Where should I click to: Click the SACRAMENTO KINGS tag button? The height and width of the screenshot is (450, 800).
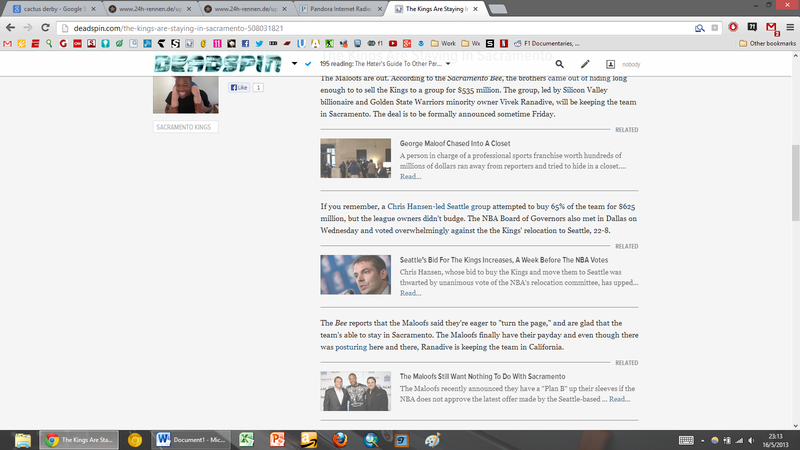[186, 127]
